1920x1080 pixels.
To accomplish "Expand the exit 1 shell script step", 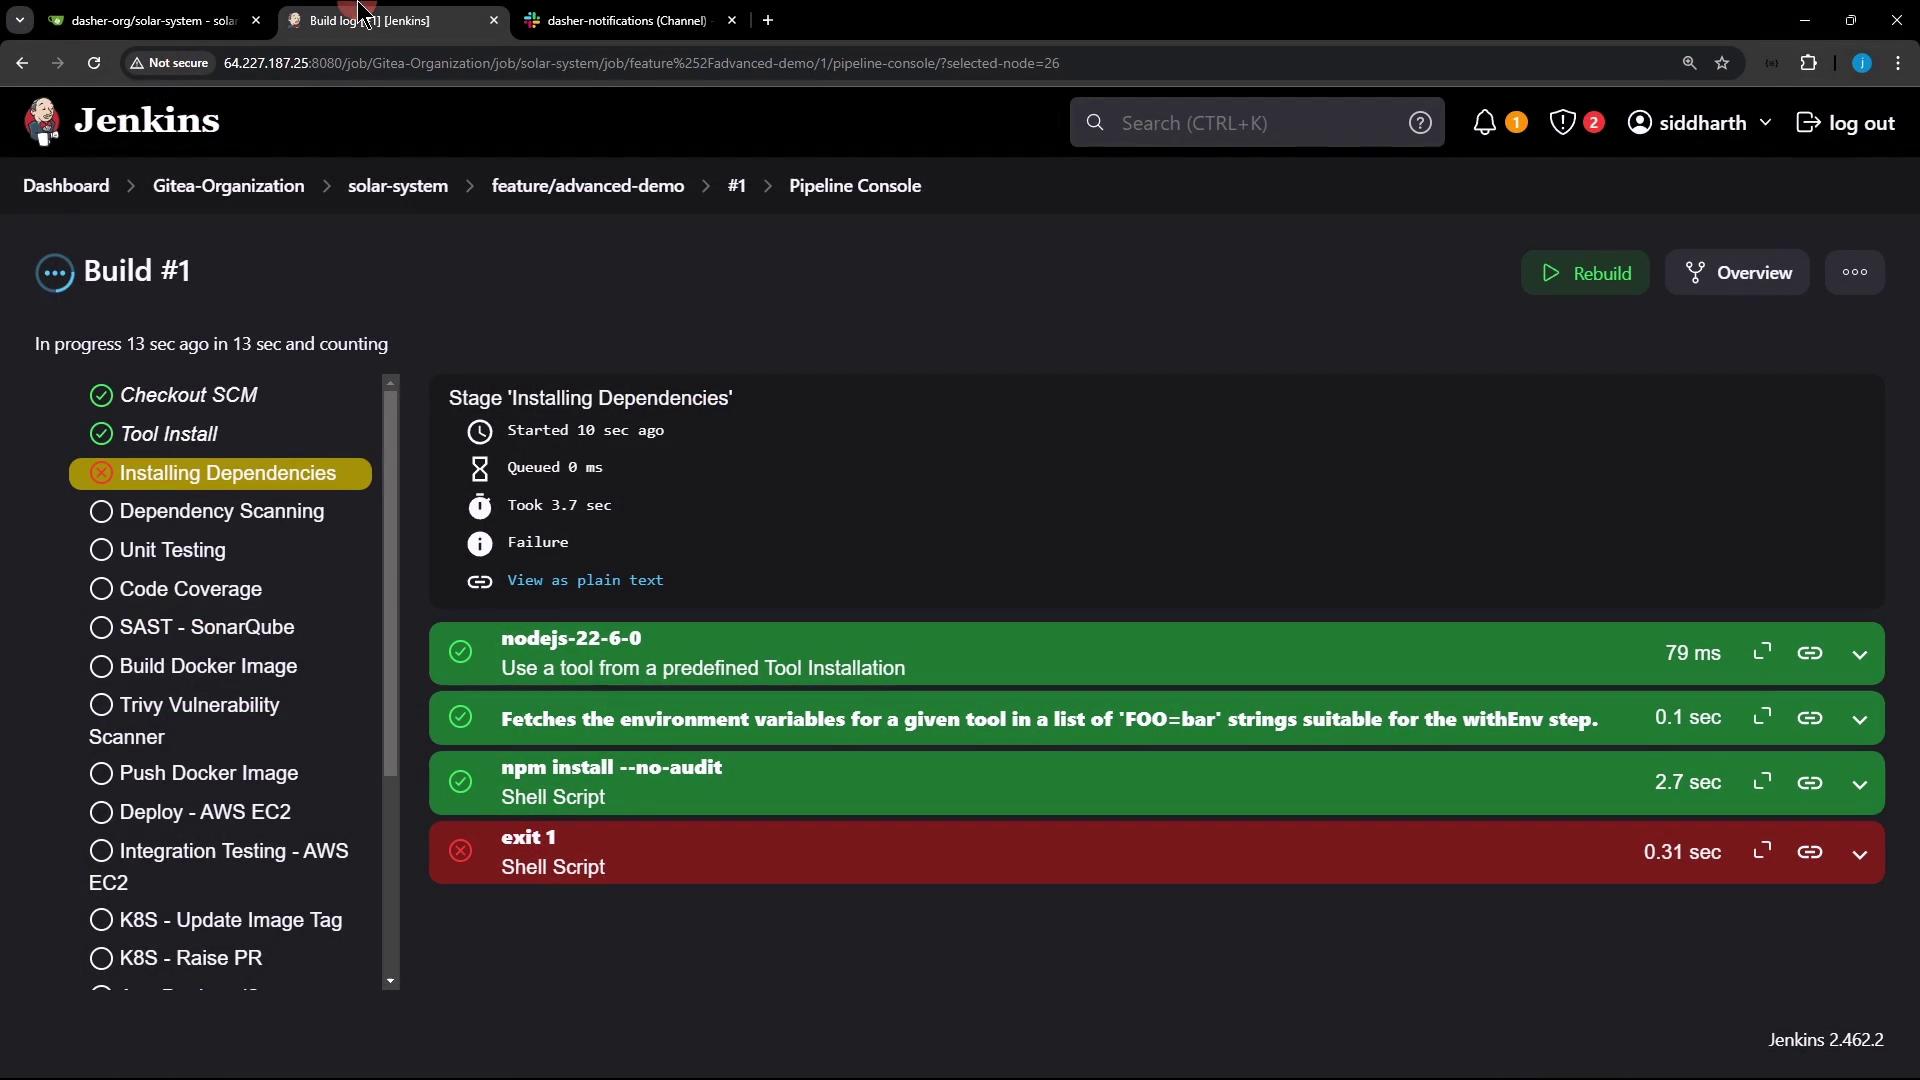I will tap(1859, 853).
